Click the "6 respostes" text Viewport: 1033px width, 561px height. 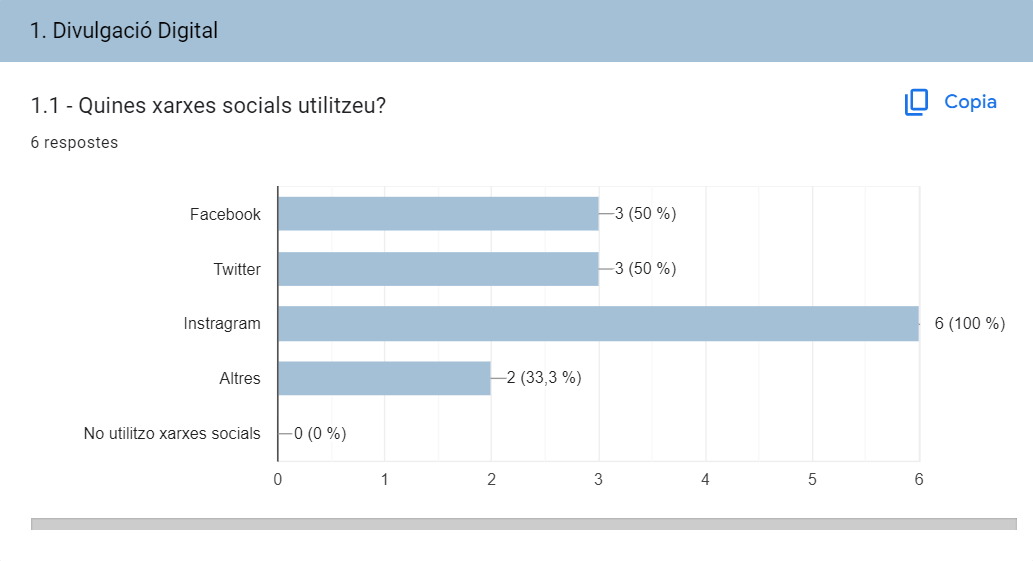click(x=74, y=143)
